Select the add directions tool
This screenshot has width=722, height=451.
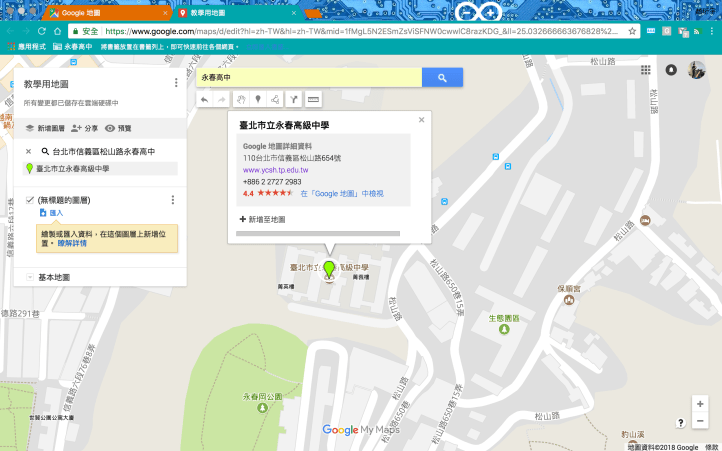(x=294, y=100)
